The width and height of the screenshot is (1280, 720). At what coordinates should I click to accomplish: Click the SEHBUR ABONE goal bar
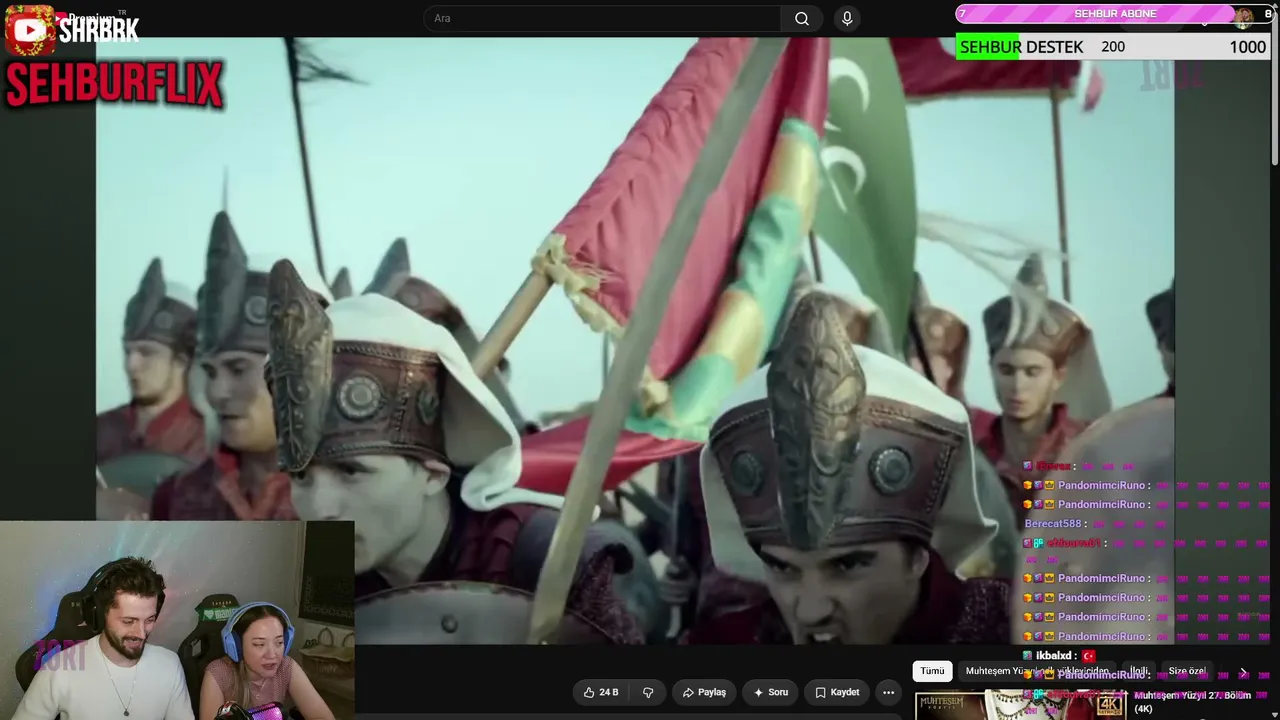click(1114, 14)
